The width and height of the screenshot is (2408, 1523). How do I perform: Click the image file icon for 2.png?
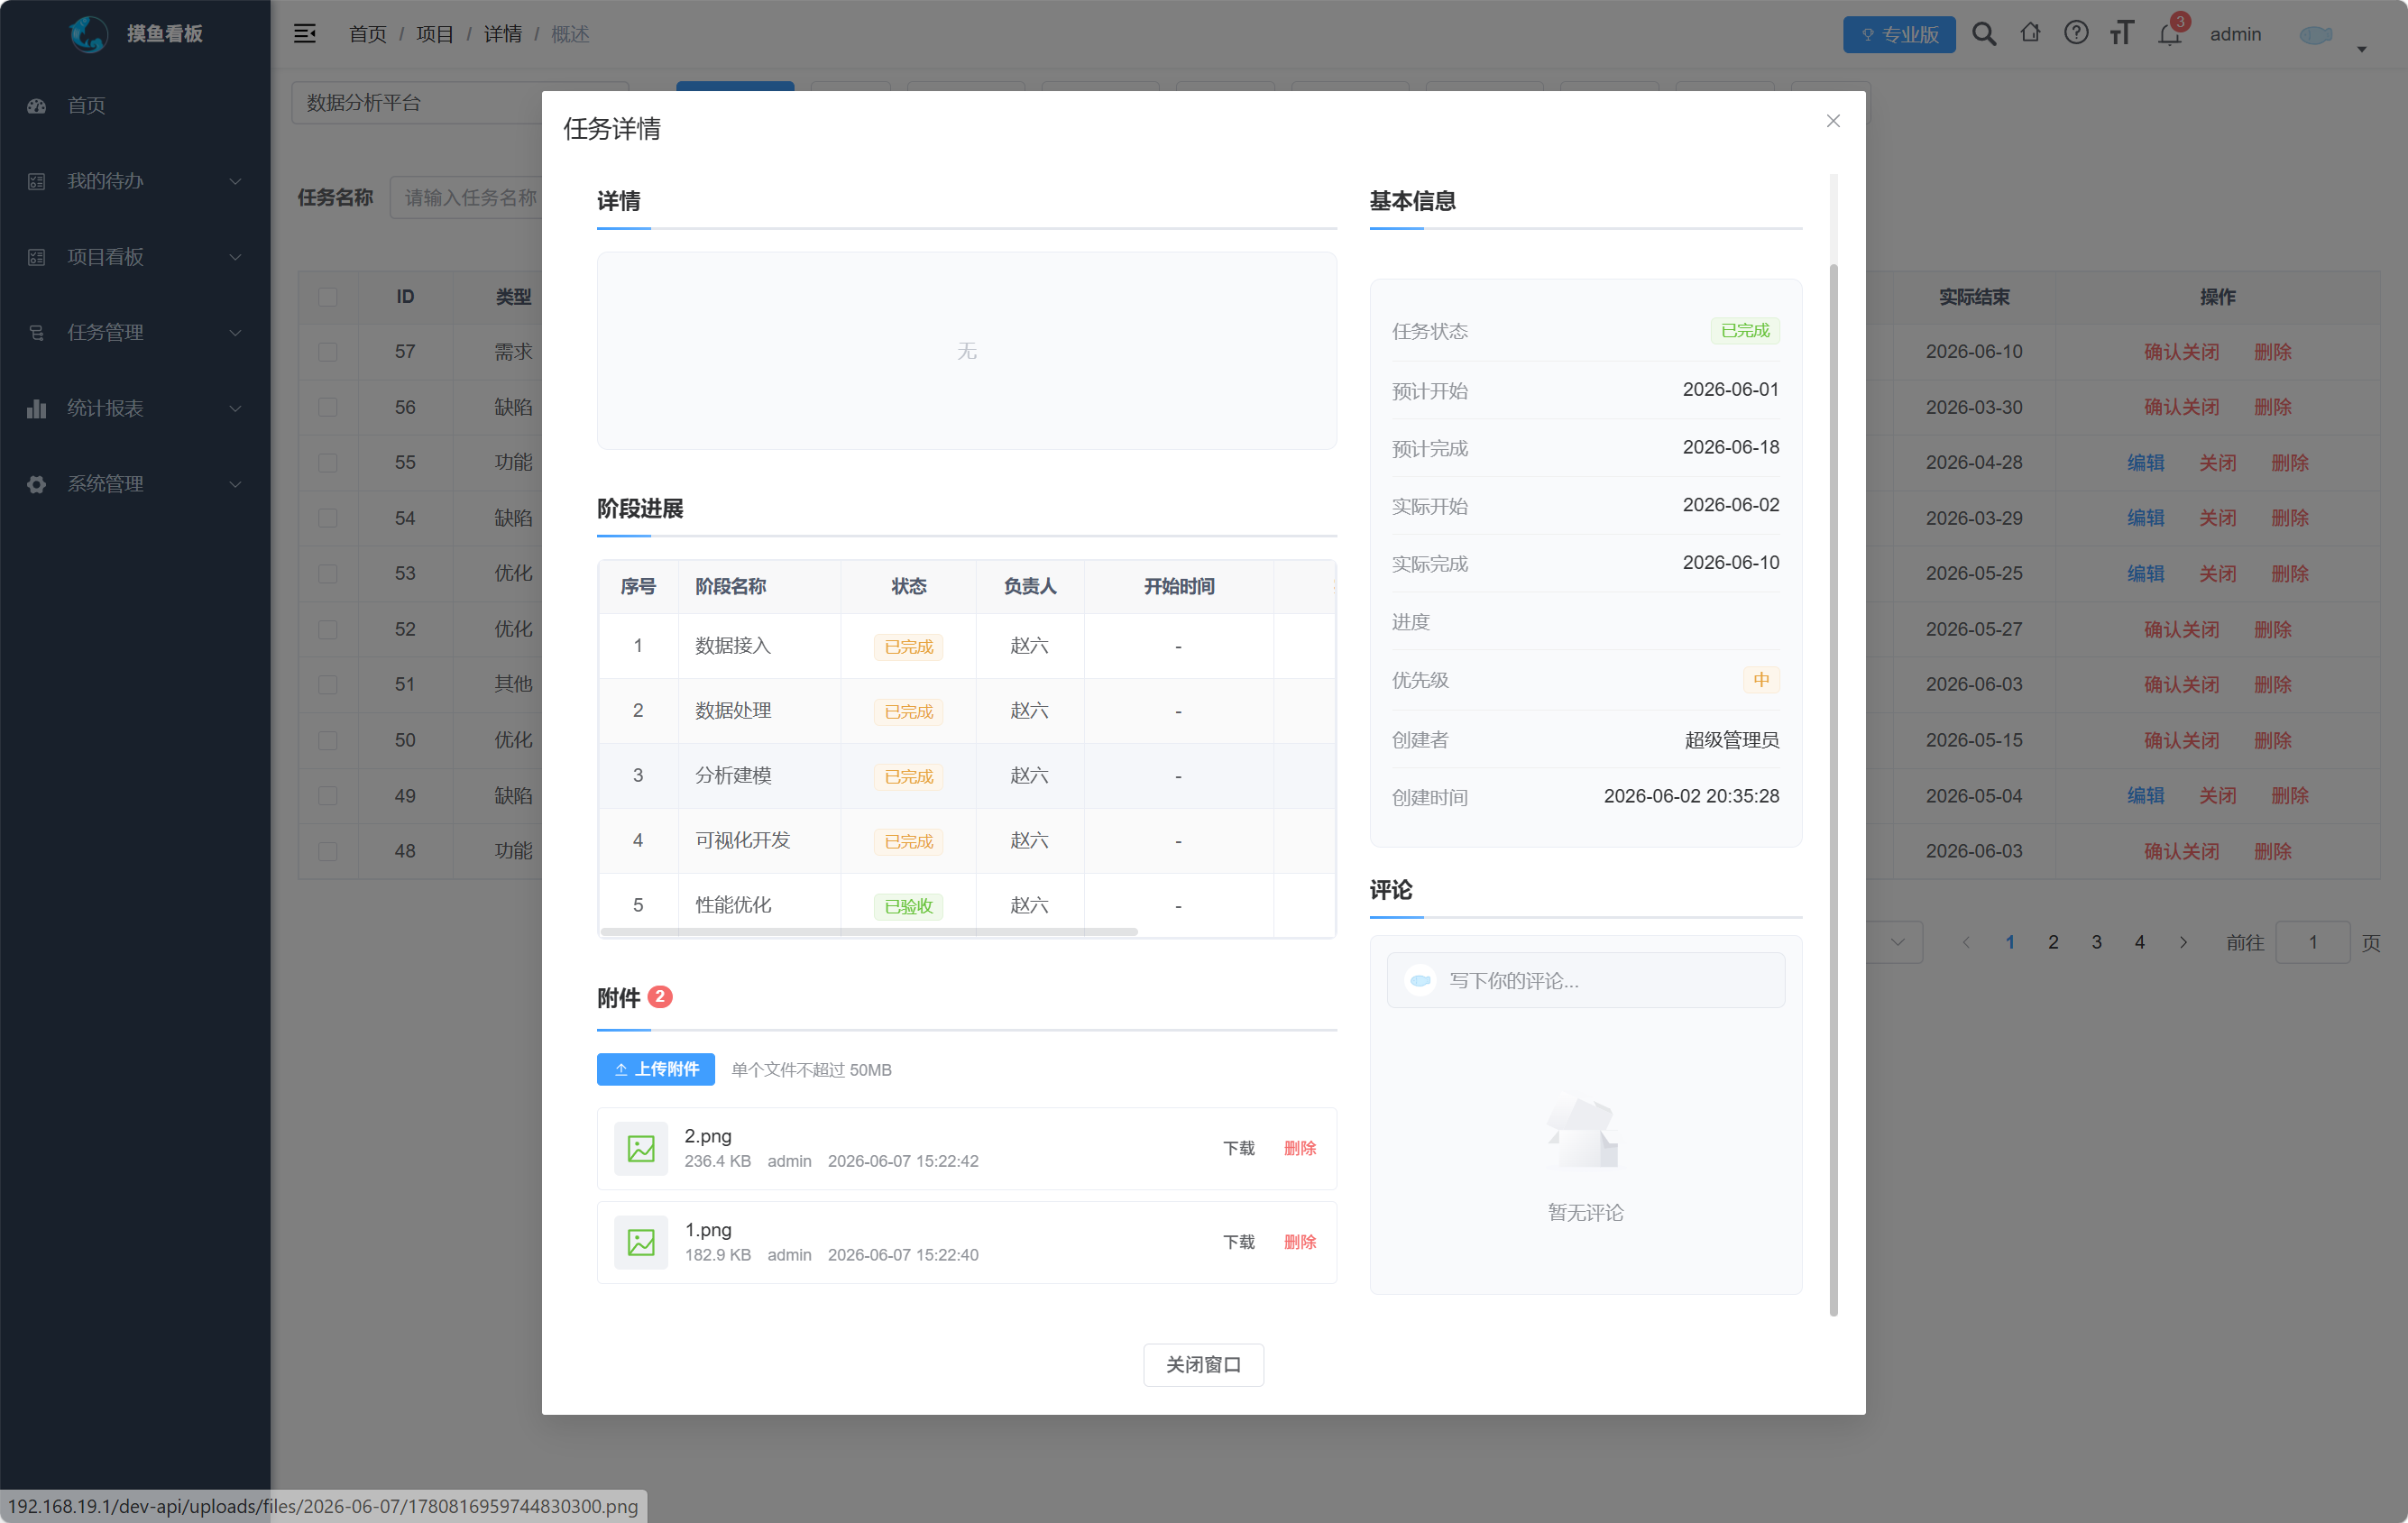tap(641, 1148)
